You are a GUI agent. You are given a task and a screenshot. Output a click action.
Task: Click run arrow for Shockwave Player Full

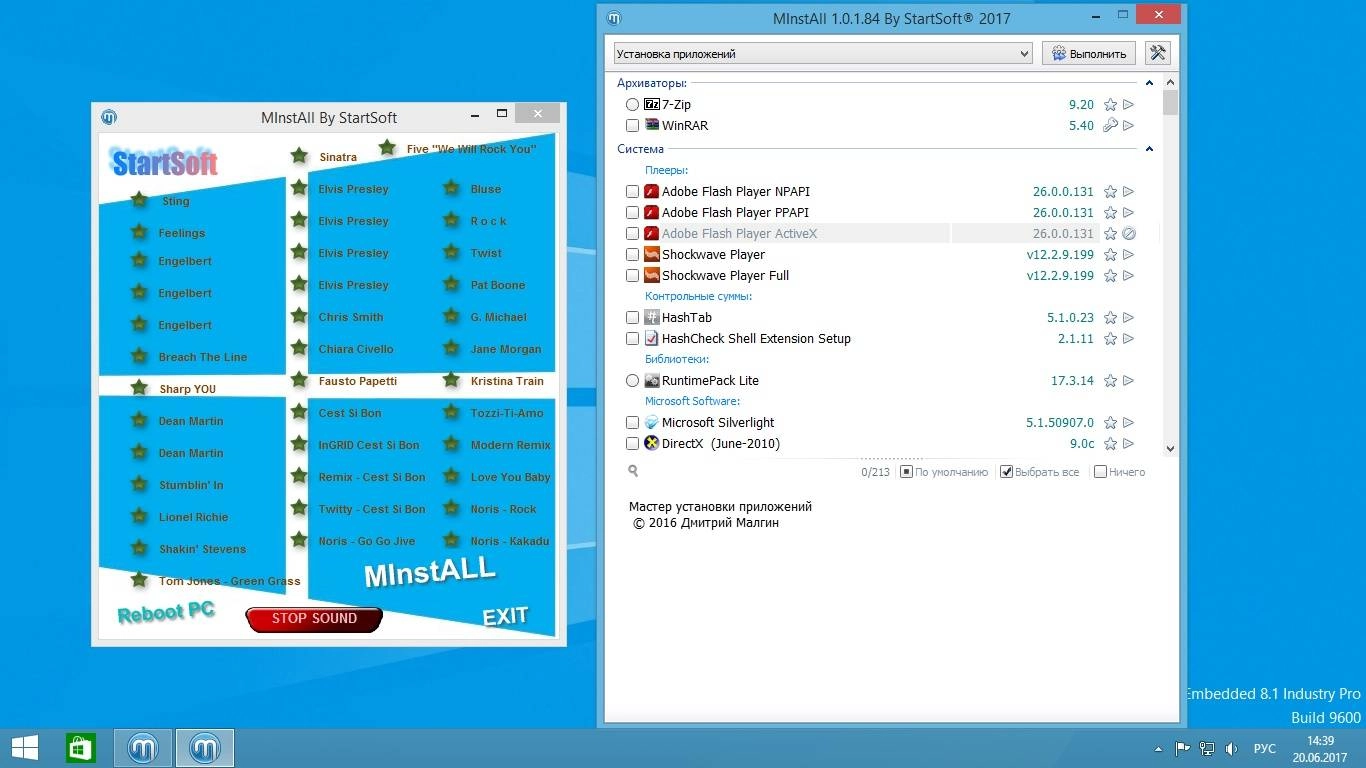point(1128,275)
